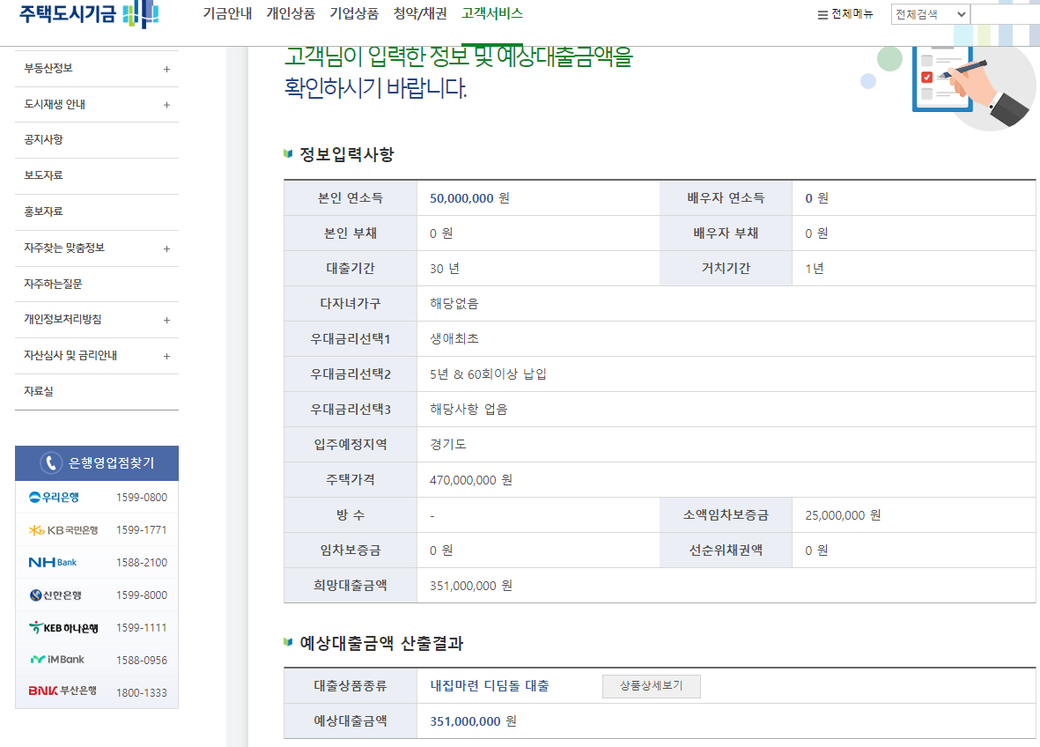Image resolution: width=1040 pixels, height=747 pixels.
Task: Click the iM Bank logo
Action: 57,660
